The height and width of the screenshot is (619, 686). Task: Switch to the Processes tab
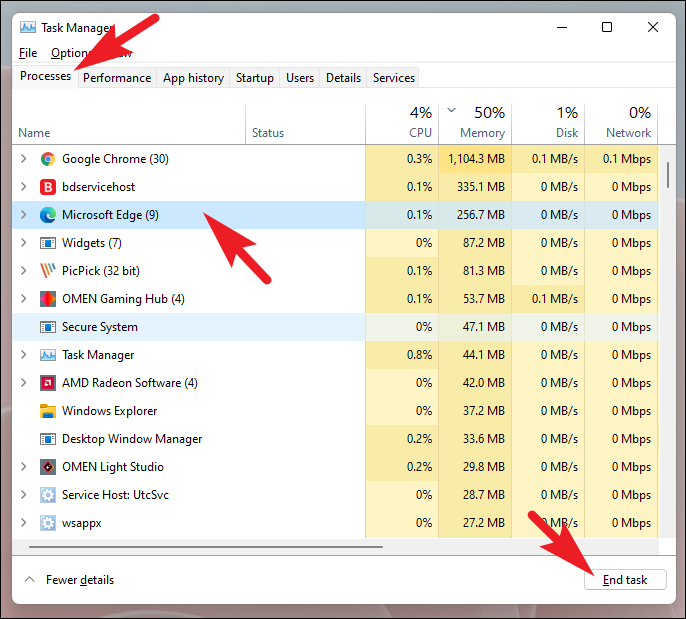pos(46,76)
